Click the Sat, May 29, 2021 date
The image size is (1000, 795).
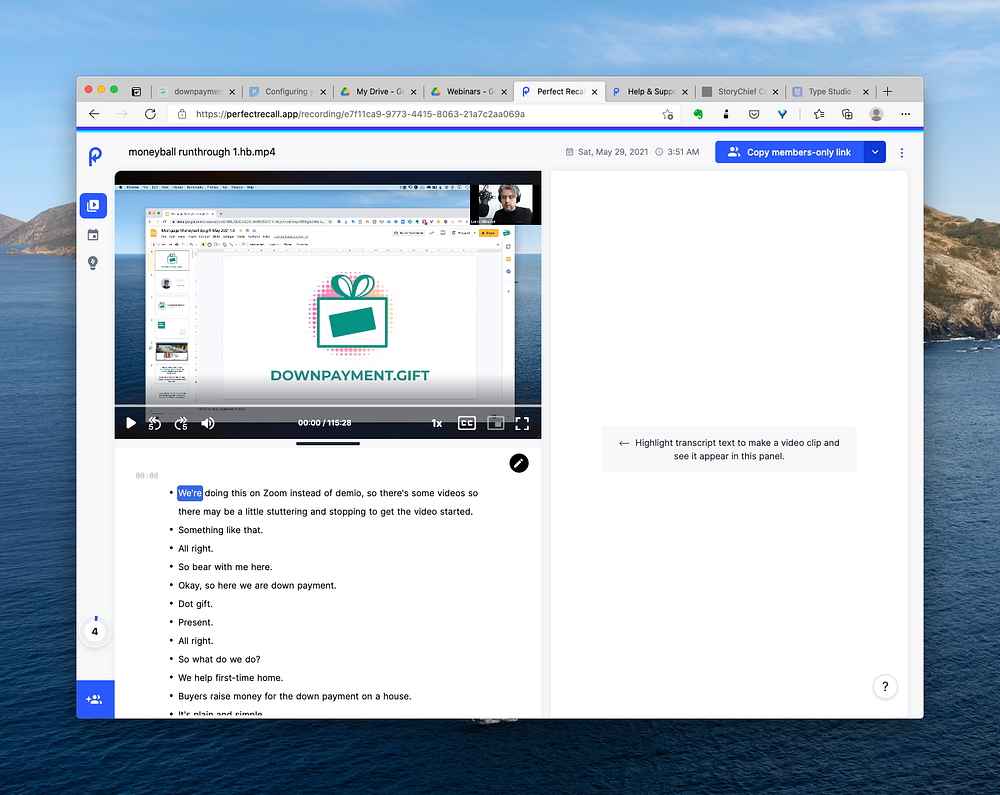(x=607, y=152)
